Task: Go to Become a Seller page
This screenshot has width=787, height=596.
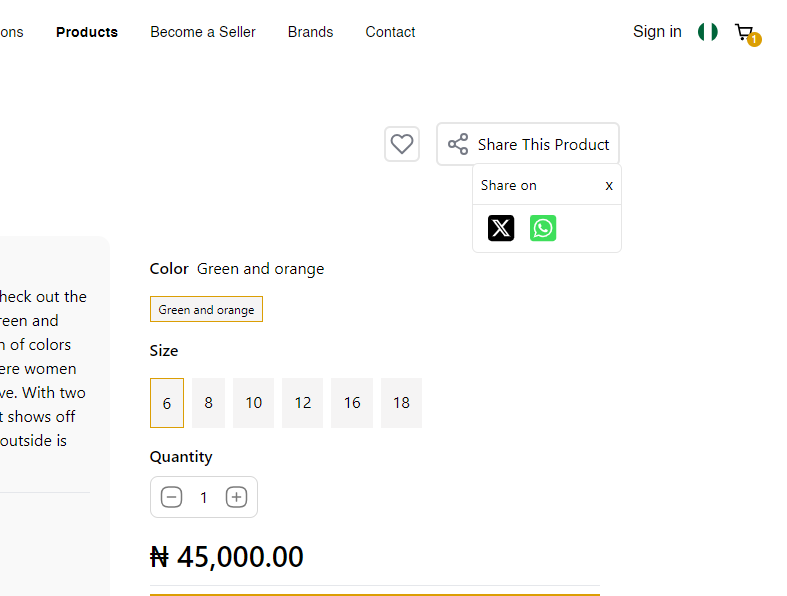Action: coord(203,32)
